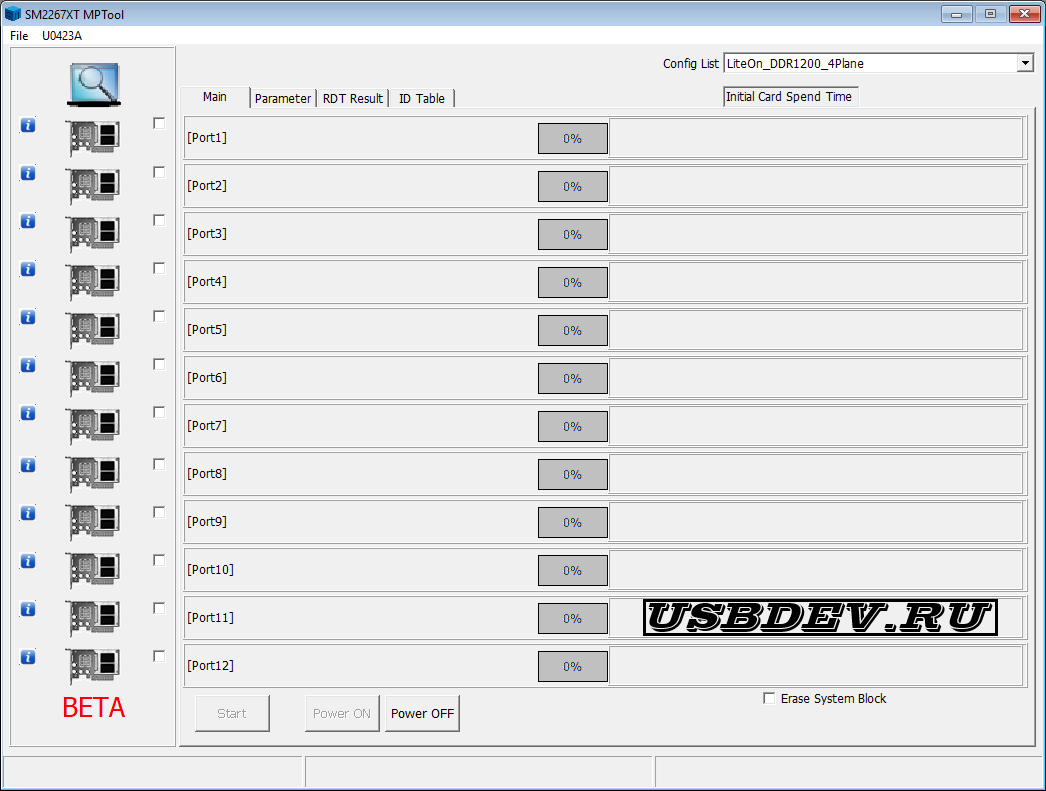Open the U0423A menu
The width and height of the screenshot is (1046, 791).
click(x=62, y=35)
